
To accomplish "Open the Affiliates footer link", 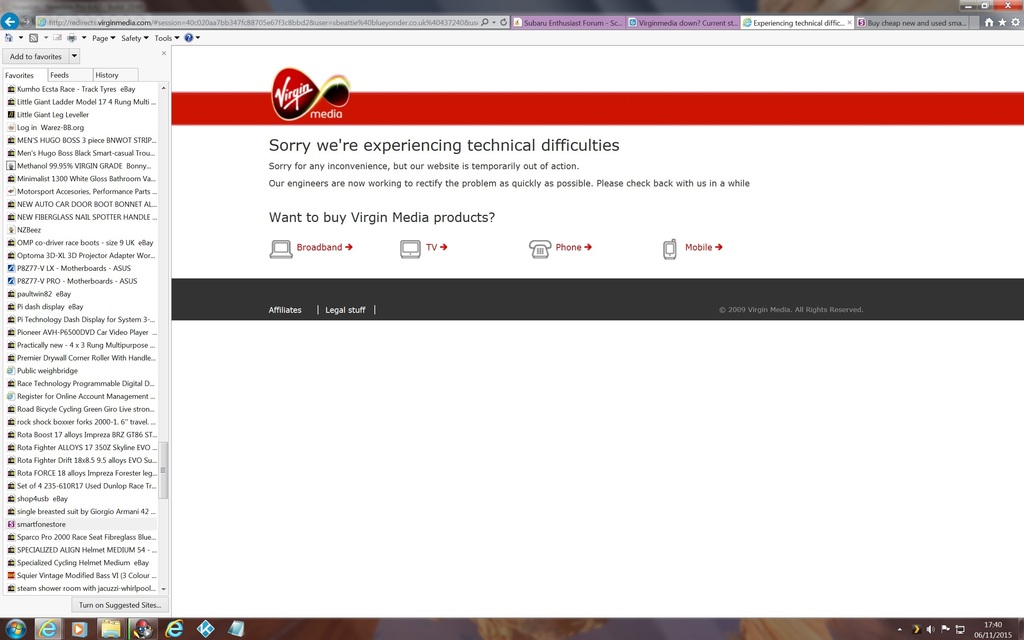I will coord(285,310).
